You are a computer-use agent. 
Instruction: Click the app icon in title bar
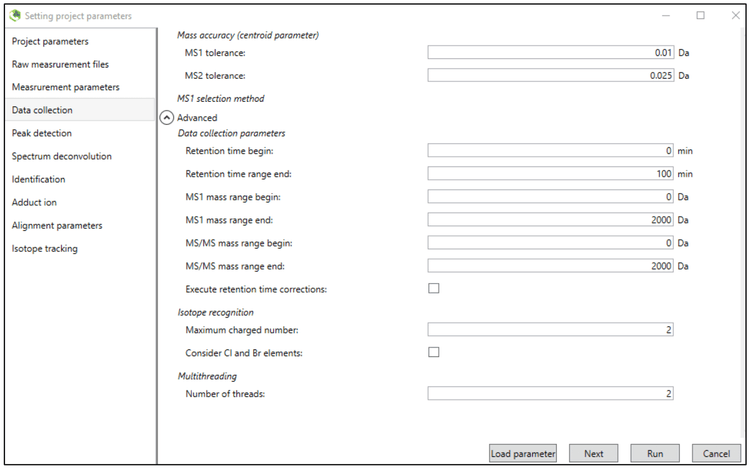(16, 16)
